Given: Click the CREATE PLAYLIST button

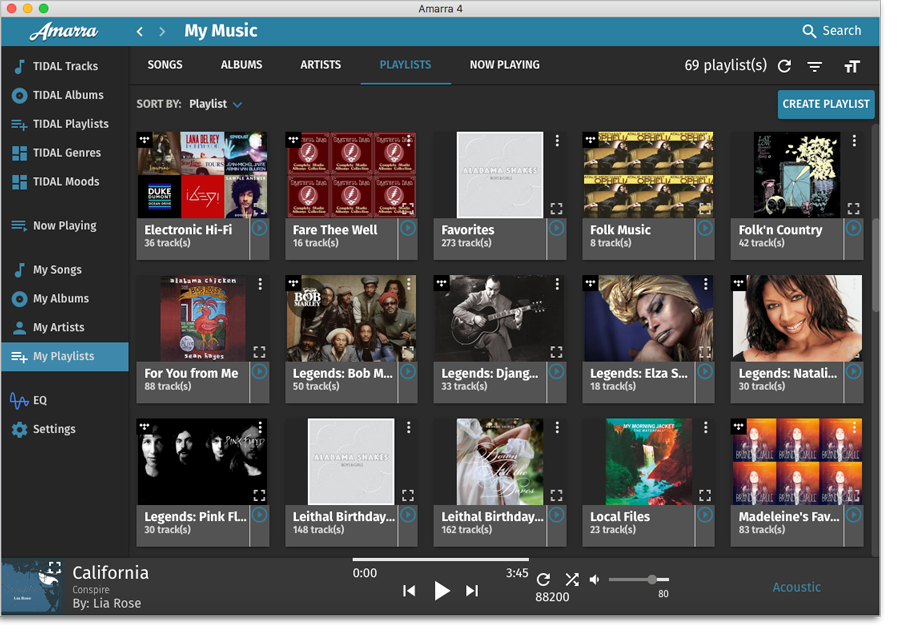Looking at the screenshot, I should [x=825, y=104].
